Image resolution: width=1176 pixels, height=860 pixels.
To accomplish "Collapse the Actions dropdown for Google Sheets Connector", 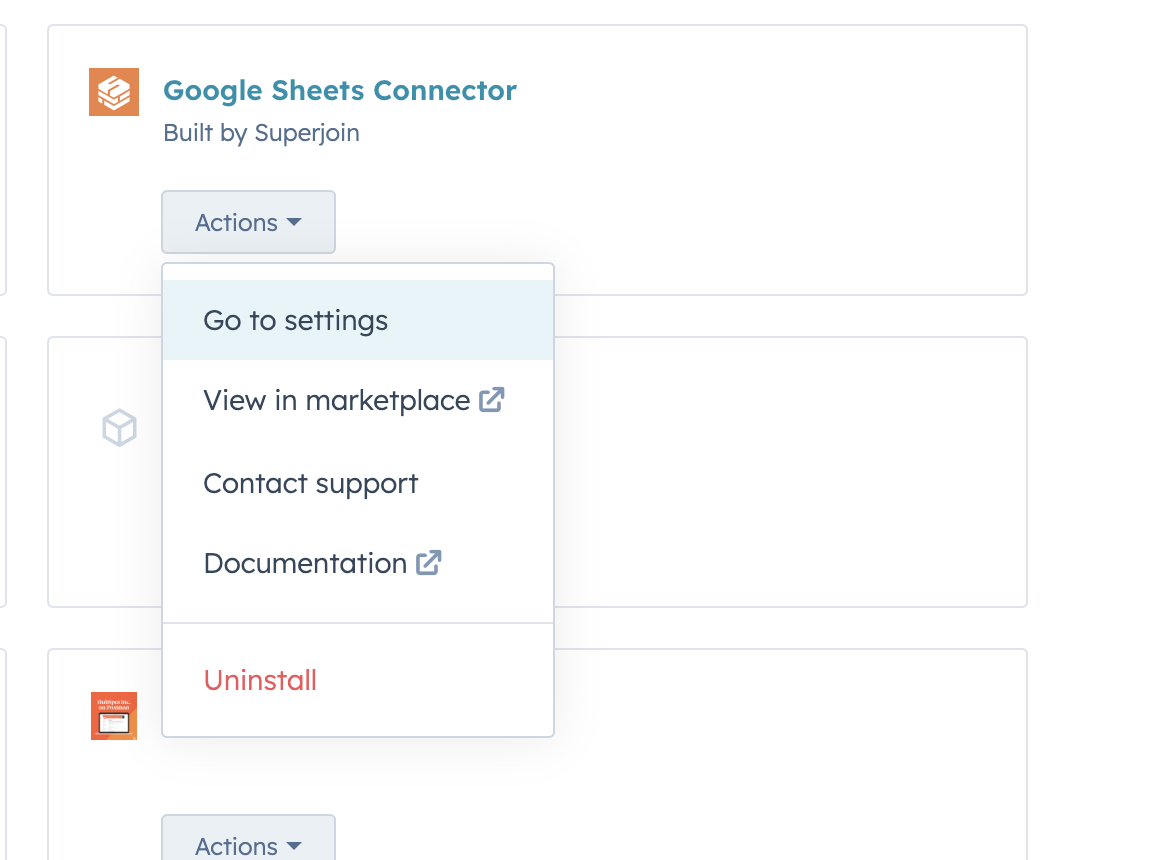I will [248, 222].
